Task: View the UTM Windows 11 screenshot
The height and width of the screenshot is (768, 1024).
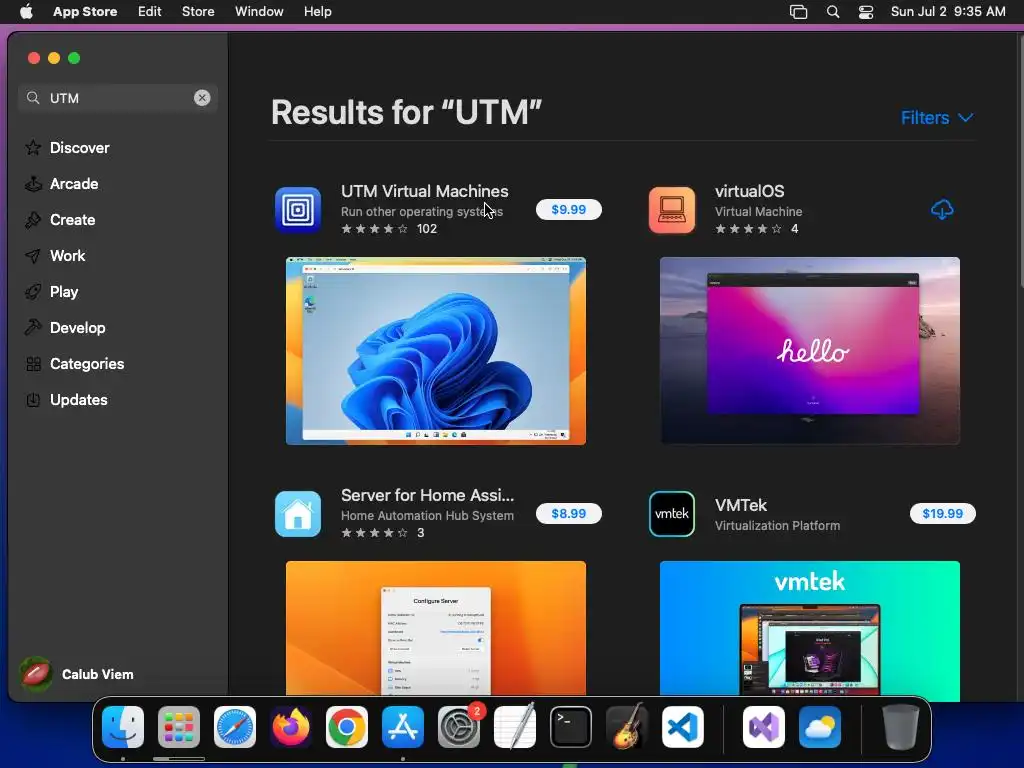Action: click(x=436, y=351)
